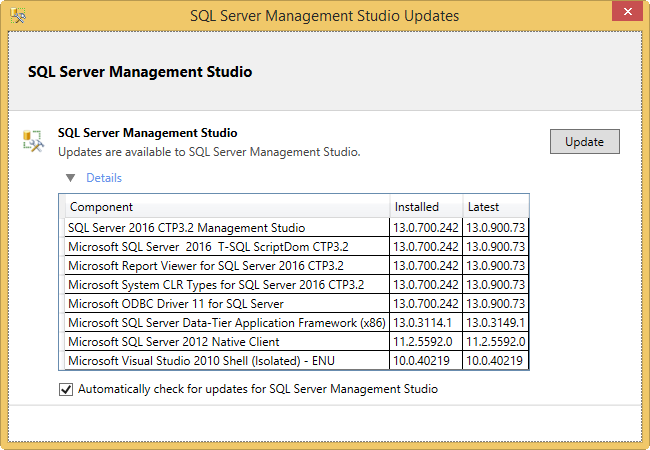Collapse the Details disclosure triangle

click(x=70, y=178)
